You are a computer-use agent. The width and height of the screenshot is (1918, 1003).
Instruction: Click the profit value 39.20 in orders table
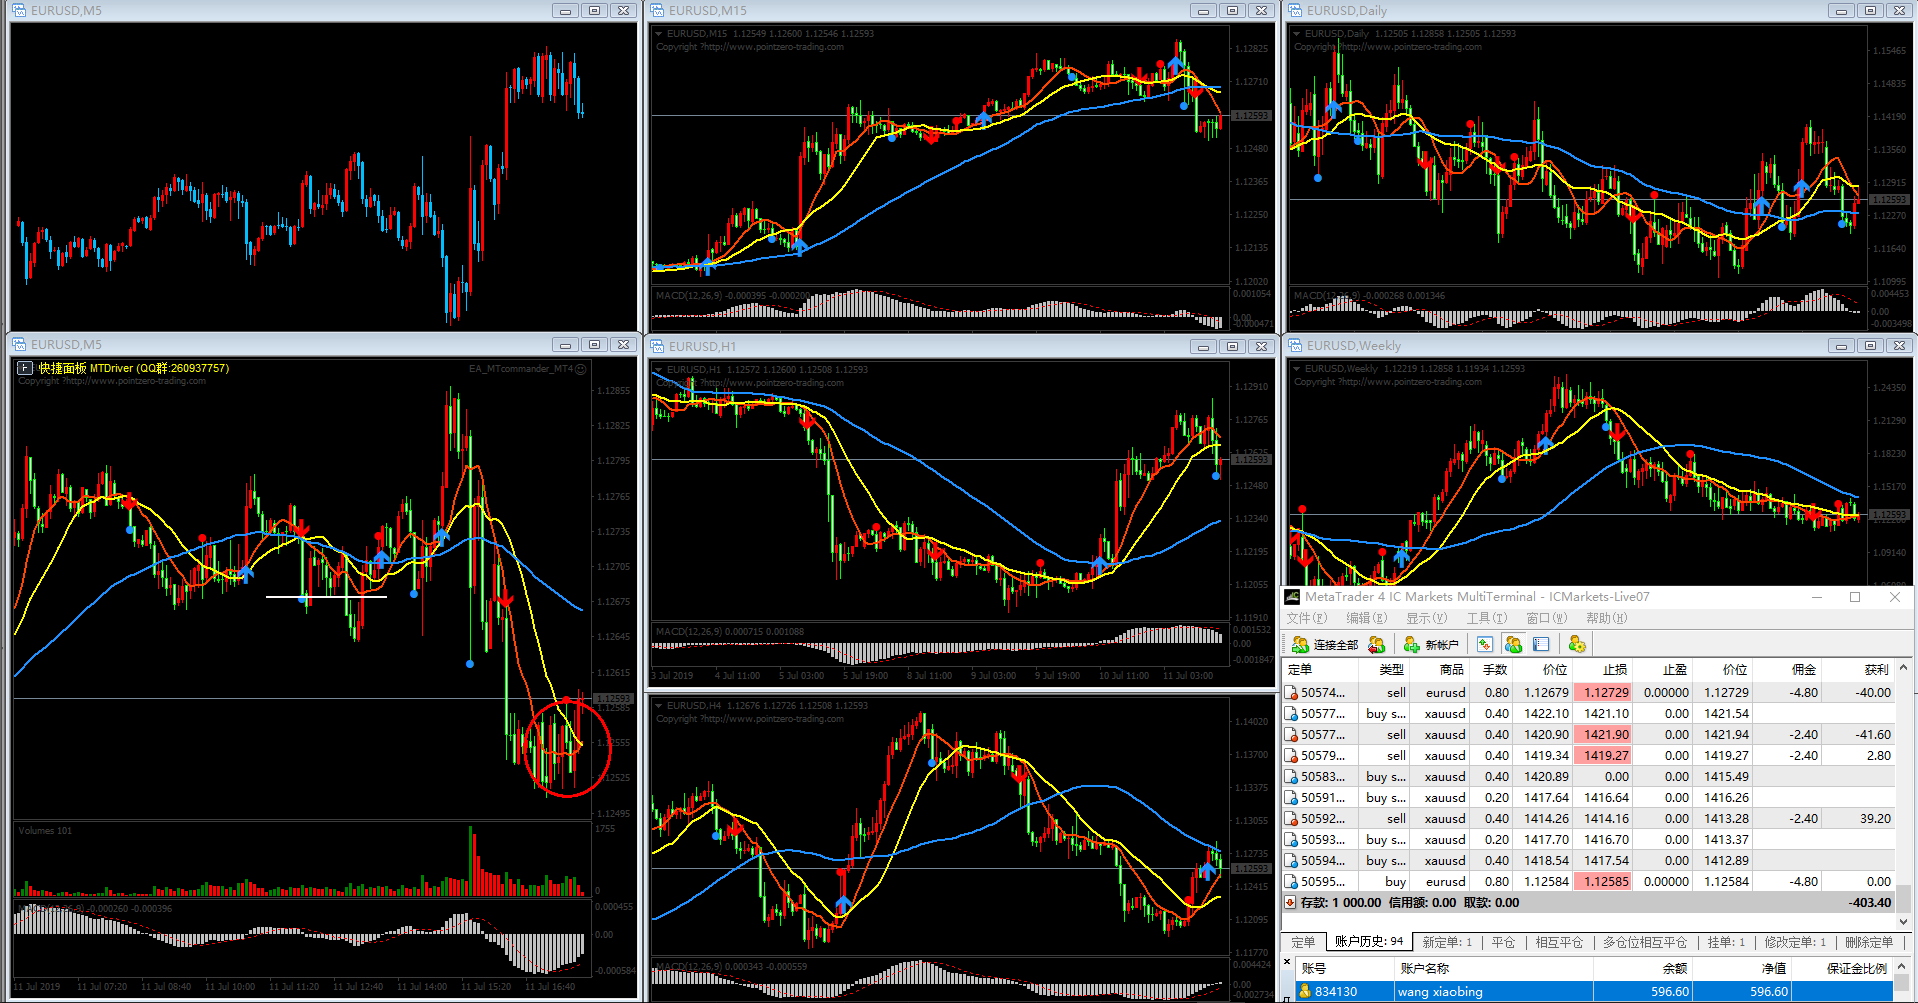(x=1875, y=818)
